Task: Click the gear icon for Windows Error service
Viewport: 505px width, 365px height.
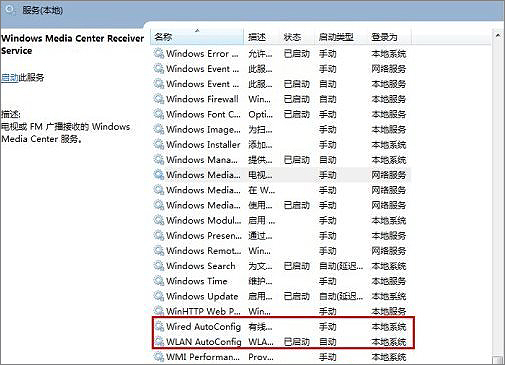Action: (x=159, y=53)
